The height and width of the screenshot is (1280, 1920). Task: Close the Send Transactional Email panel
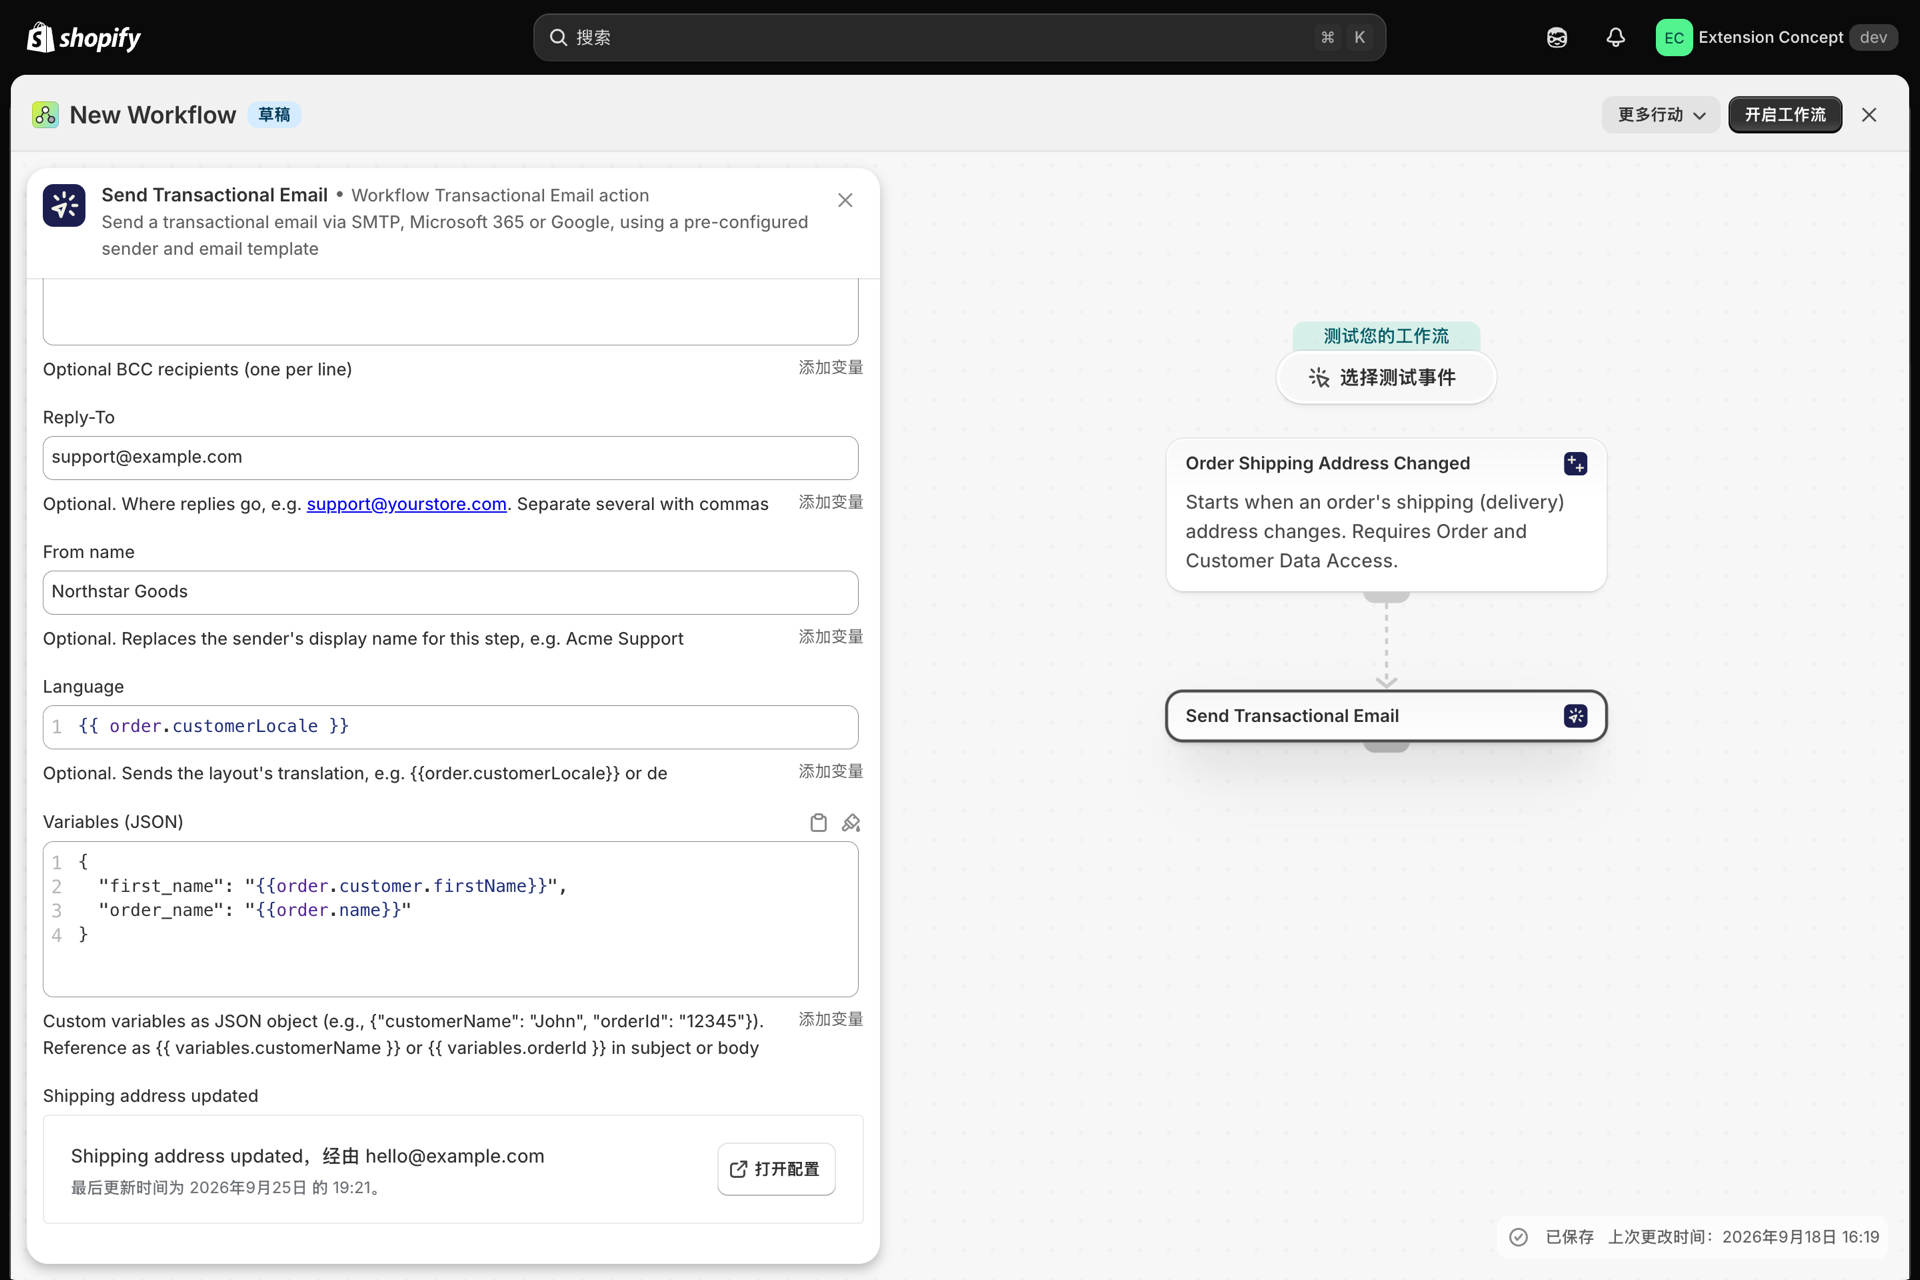point(845,200)
